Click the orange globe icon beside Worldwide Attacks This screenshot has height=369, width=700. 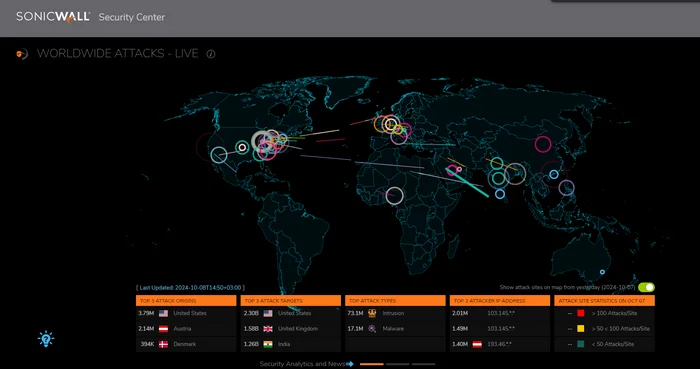pyautogui.click(x=22, y=54)
